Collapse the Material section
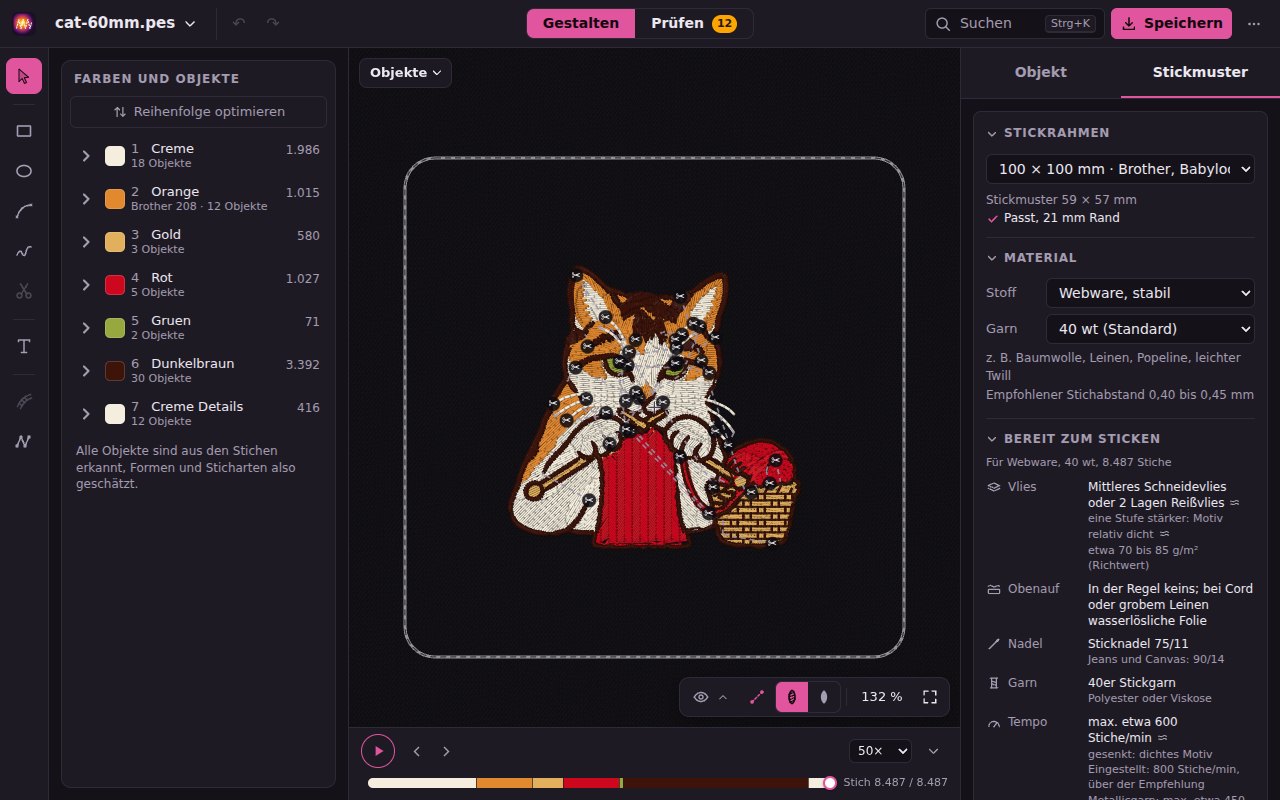This screenshot has width=1280, height=800. [992, 258]
